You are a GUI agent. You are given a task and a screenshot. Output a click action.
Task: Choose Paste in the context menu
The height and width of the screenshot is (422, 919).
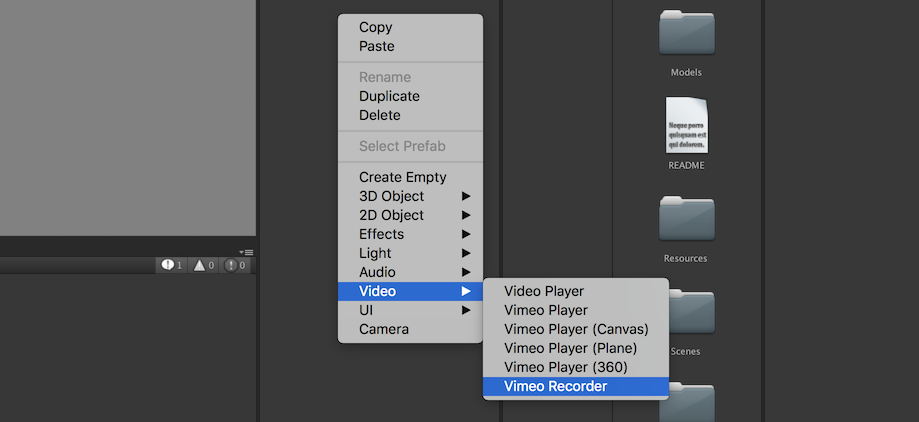coord(410,46)
